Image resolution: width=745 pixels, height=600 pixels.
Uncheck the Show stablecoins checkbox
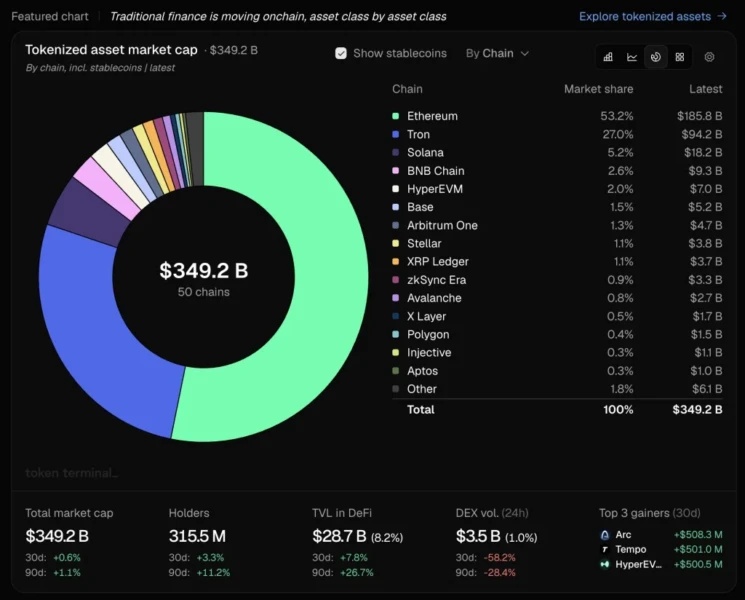[x=341, y=53]
